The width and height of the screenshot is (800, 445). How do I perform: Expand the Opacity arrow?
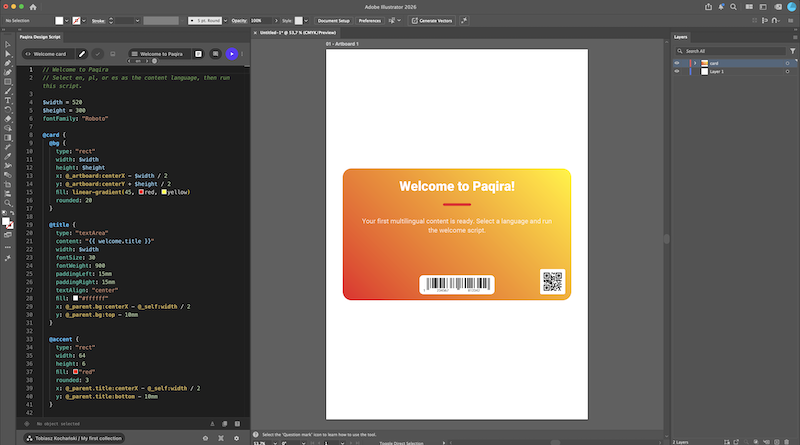[x=276, y=21]
